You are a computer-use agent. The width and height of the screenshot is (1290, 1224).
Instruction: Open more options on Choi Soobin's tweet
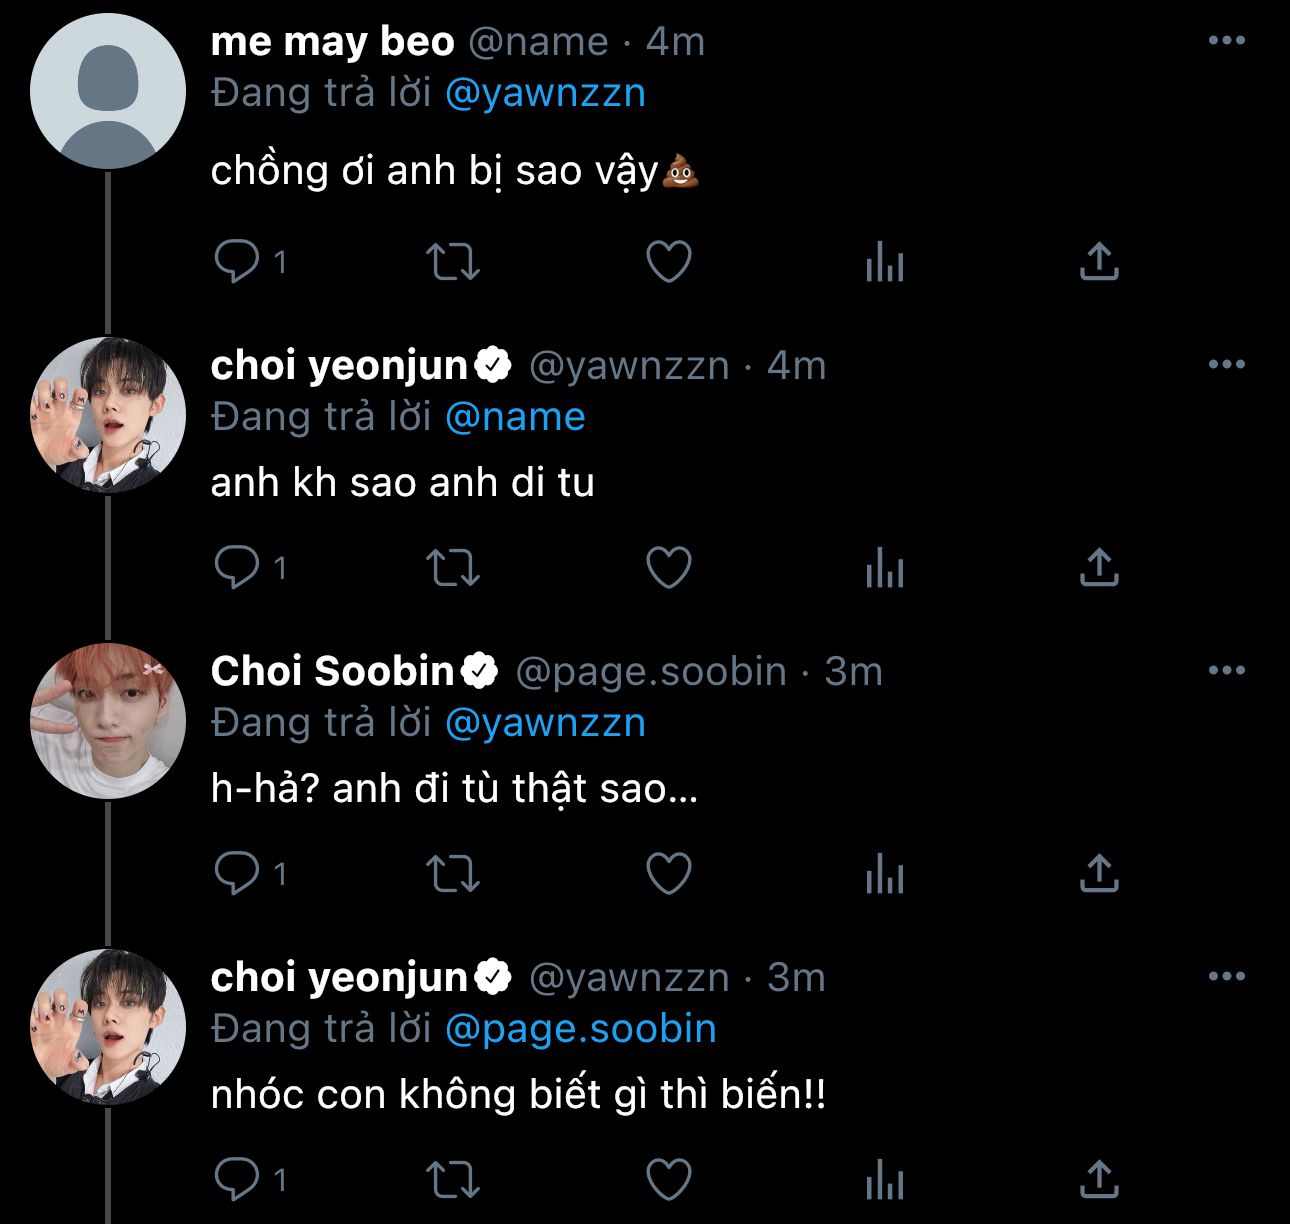1226,671
